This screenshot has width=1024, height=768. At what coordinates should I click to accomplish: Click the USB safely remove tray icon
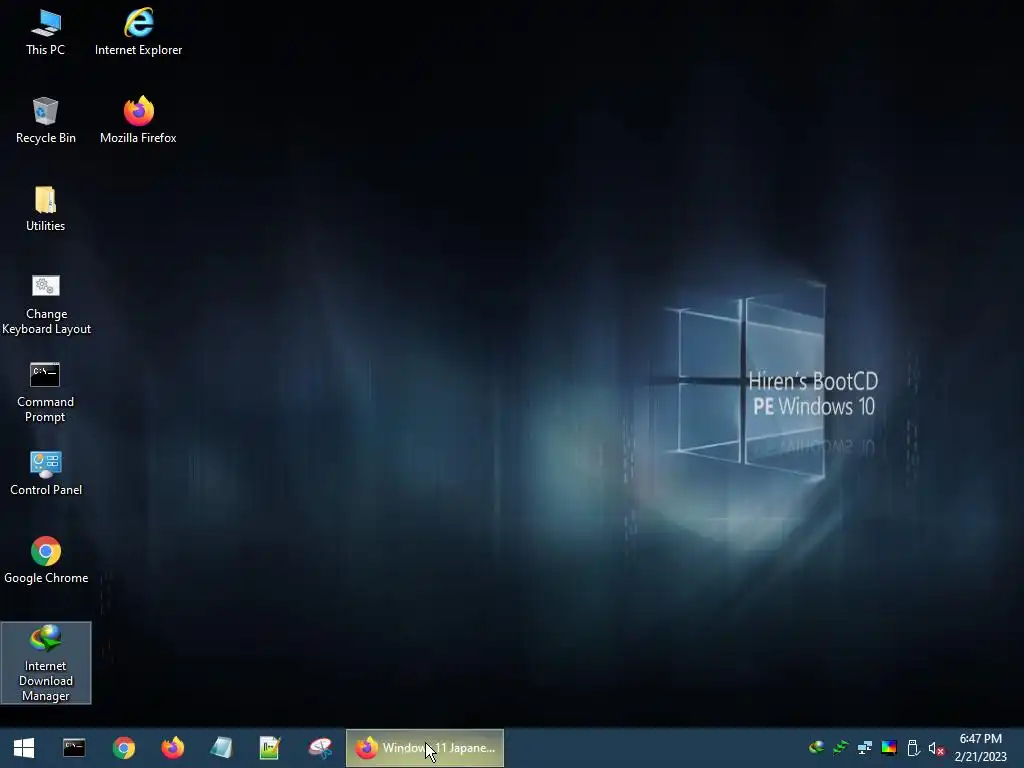pos(914,747)
